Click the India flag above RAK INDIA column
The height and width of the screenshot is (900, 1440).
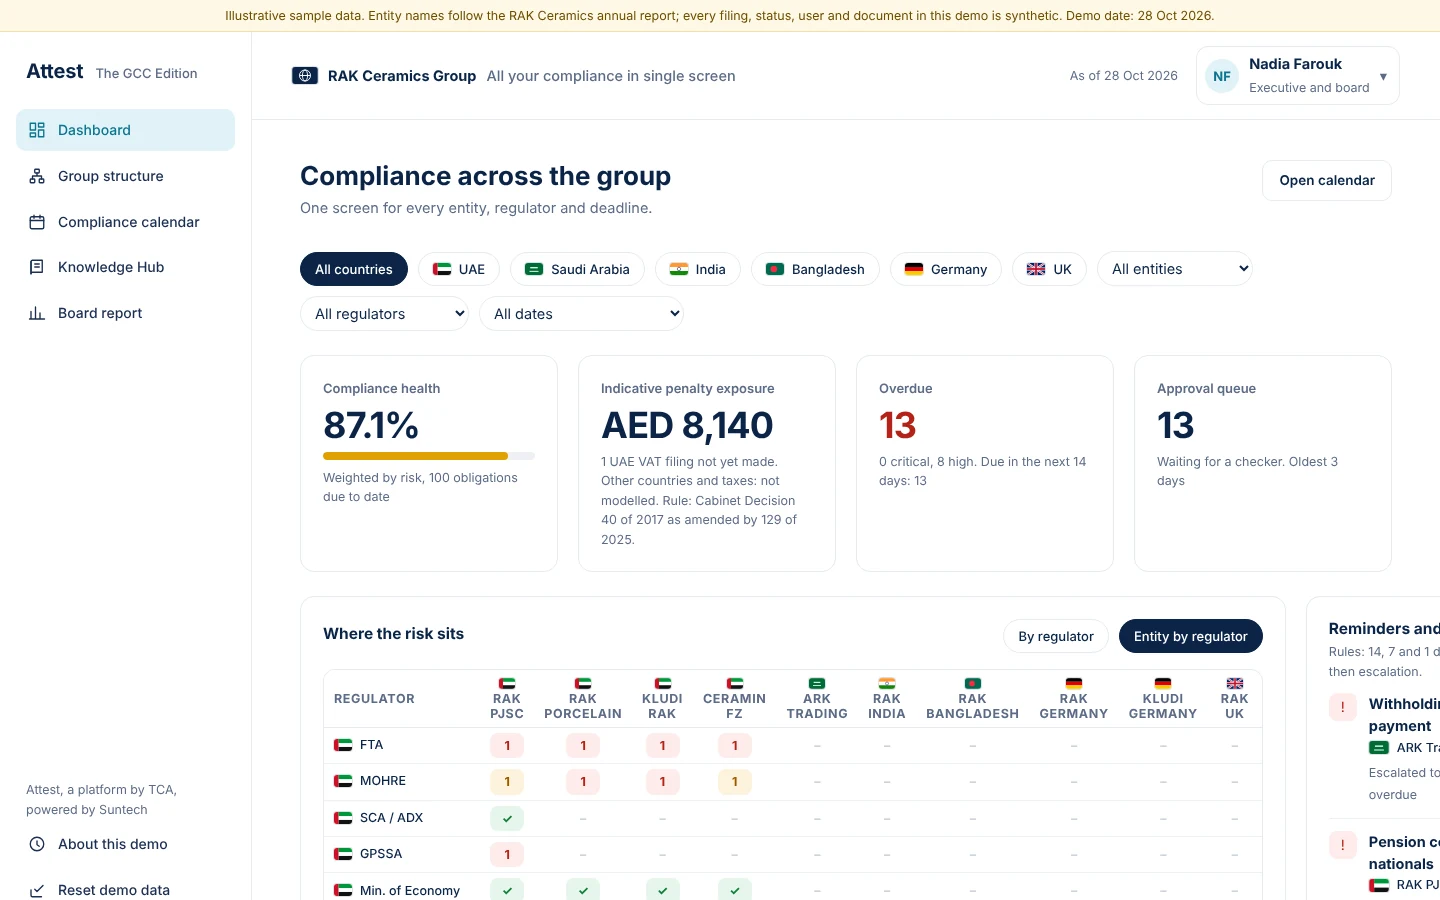[x=887, y=683]
